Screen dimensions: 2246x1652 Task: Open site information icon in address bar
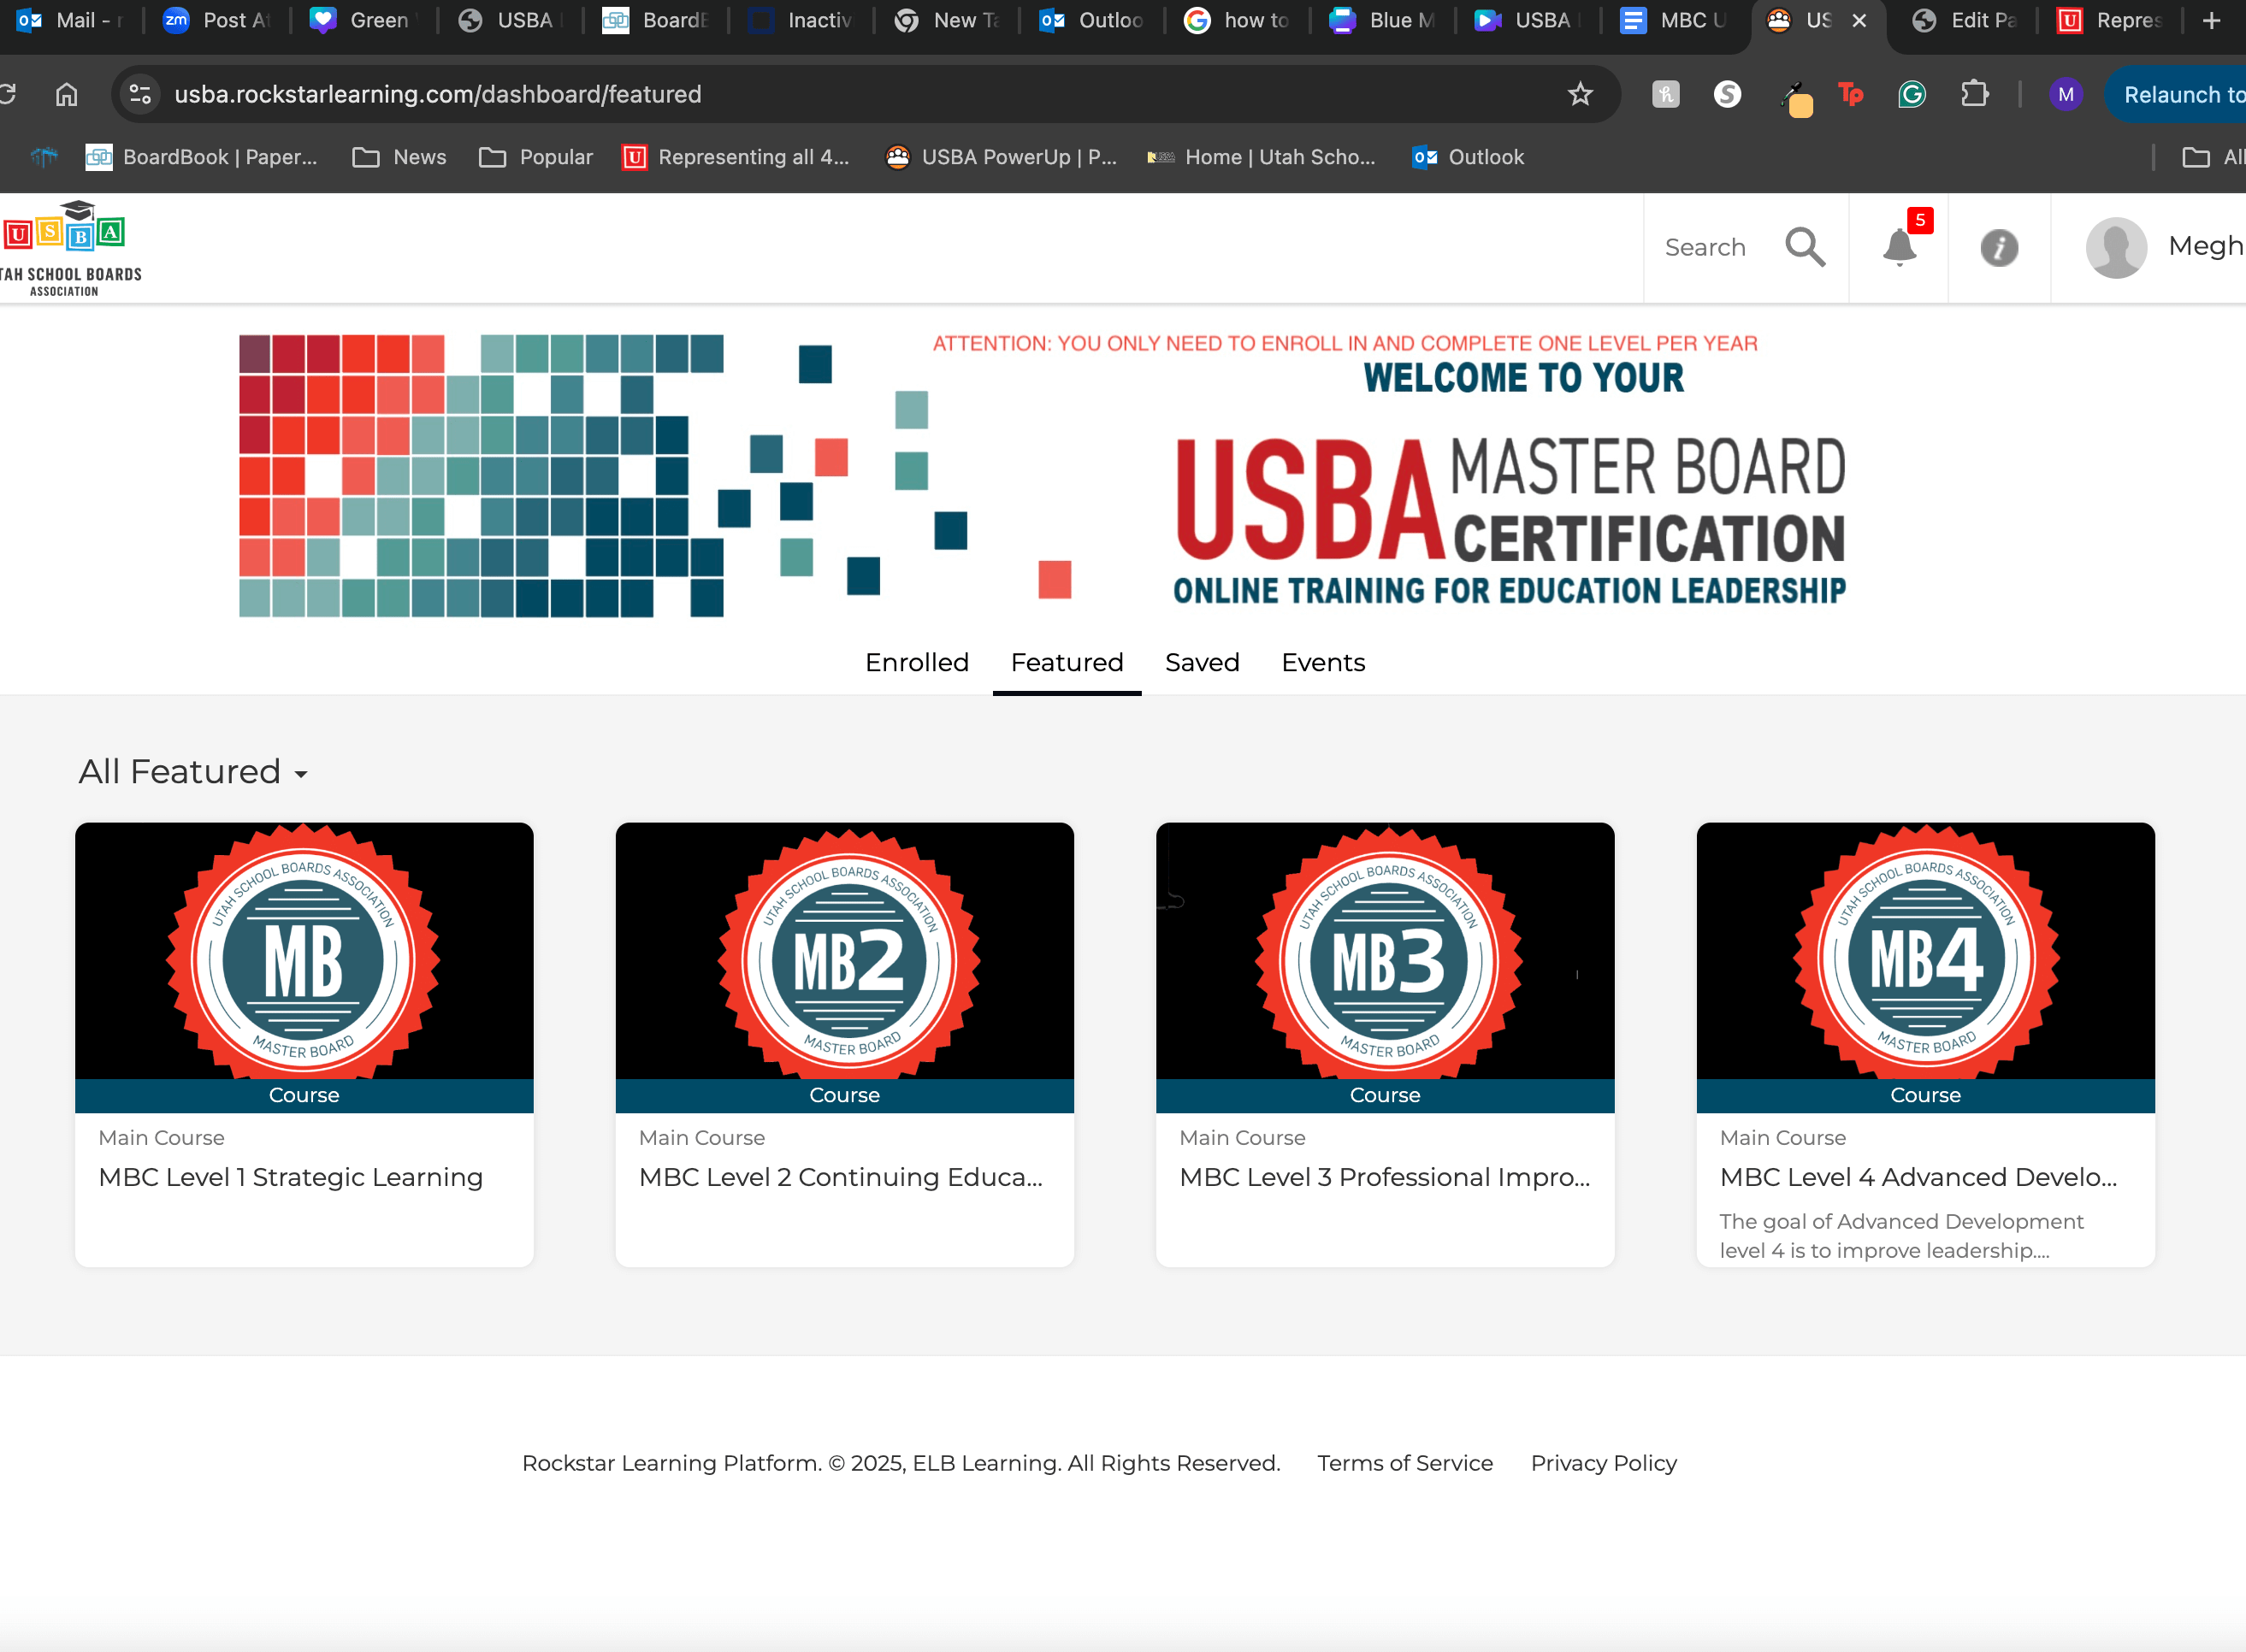click(140, 94)
